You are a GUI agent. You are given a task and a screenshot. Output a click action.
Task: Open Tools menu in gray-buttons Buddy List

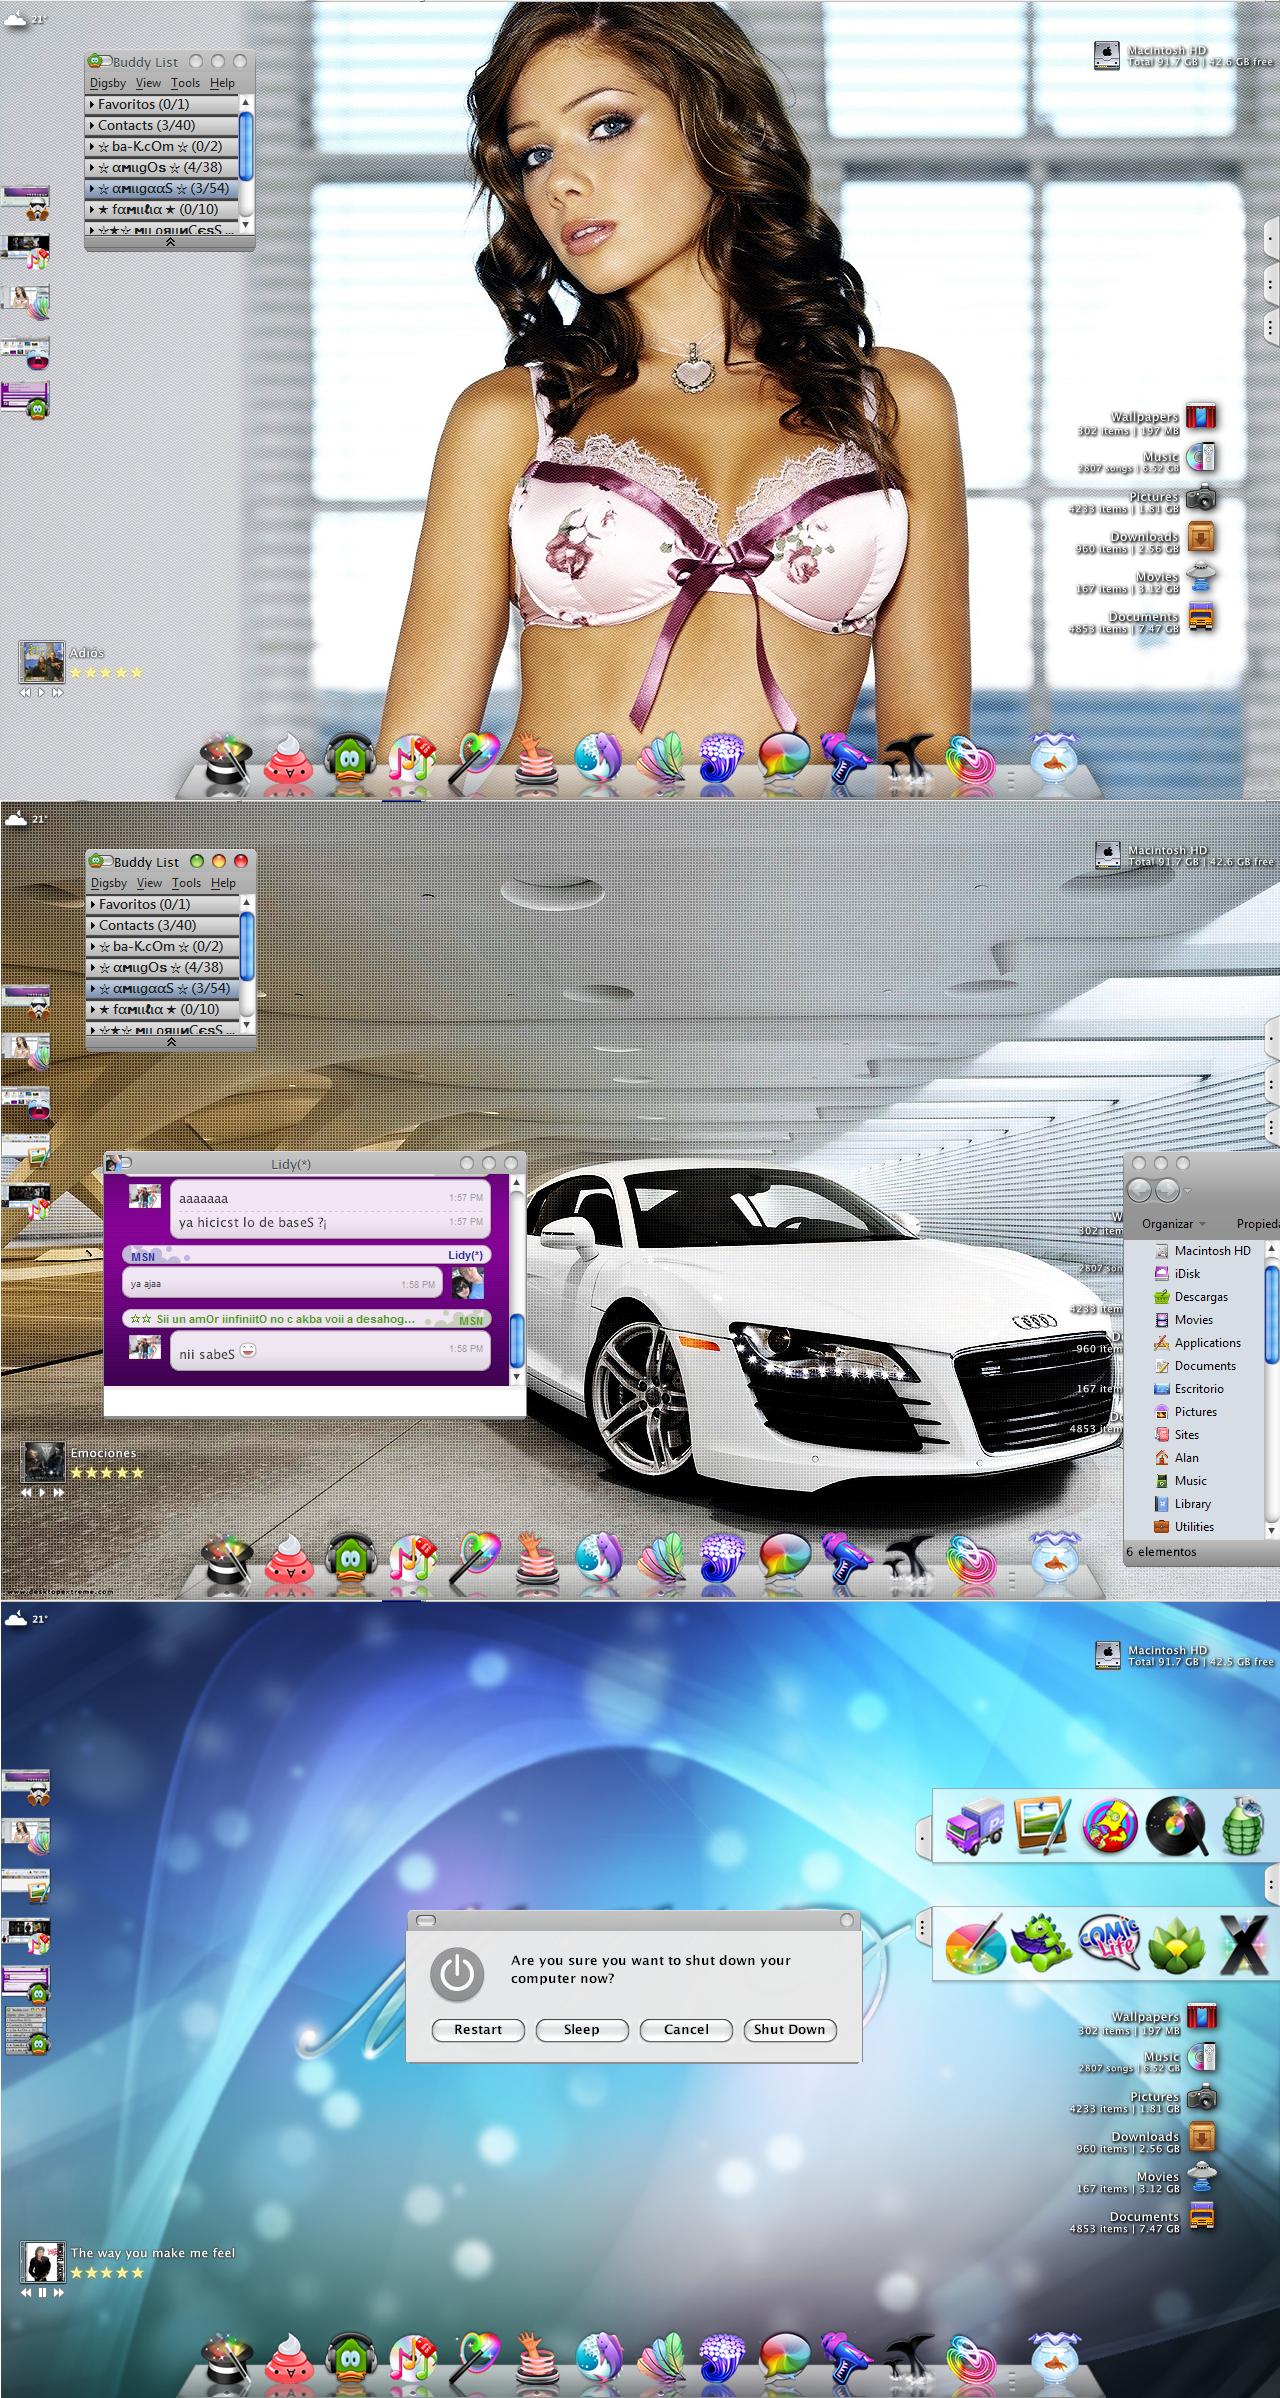(185, 83)
